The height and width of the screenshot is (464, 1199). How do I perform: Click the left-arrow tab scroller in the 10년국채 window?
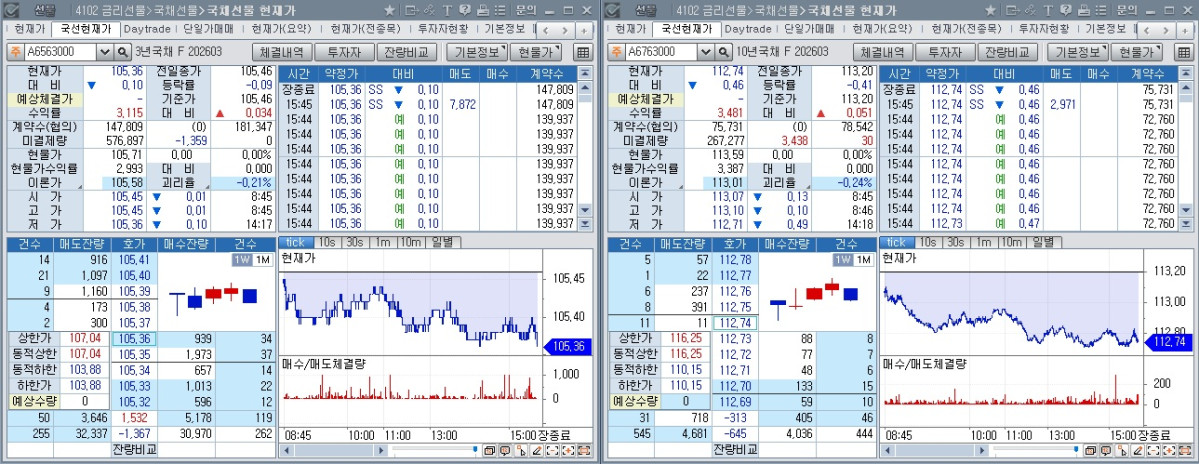1145,30
